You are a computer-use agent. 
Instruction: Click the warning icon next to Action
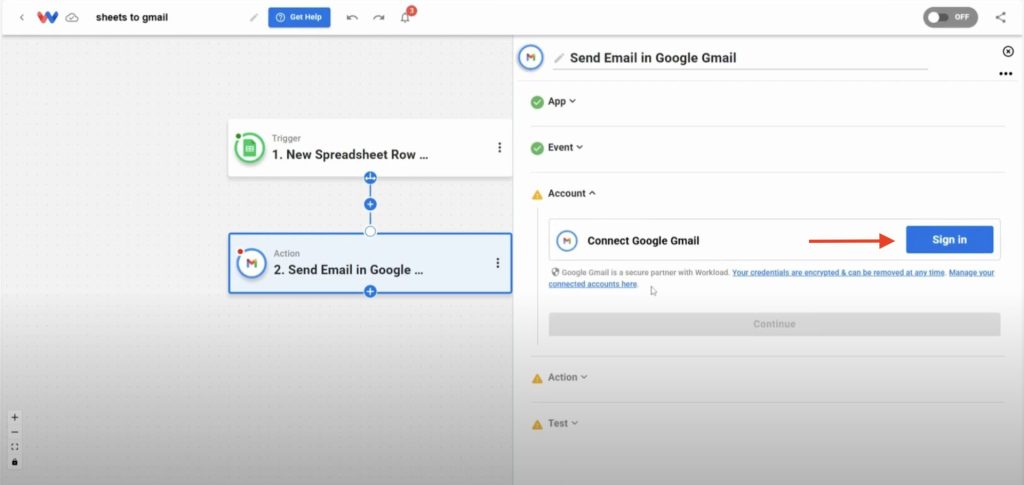(537, 379)
